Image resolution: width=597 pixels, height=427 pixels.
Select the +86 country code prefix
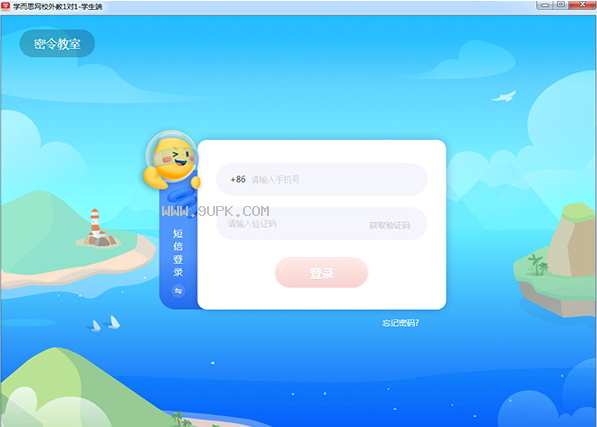pyautogui.click(x=238, y=179)
